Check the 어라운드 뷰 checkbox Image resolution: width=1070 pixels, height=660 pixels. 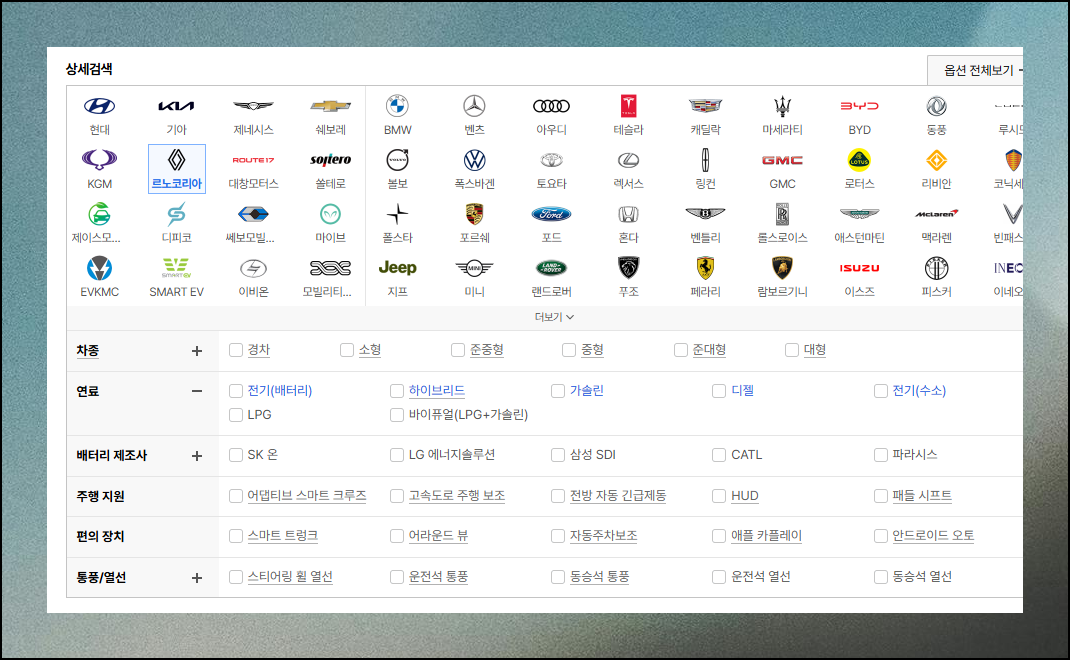pos(396,536)
